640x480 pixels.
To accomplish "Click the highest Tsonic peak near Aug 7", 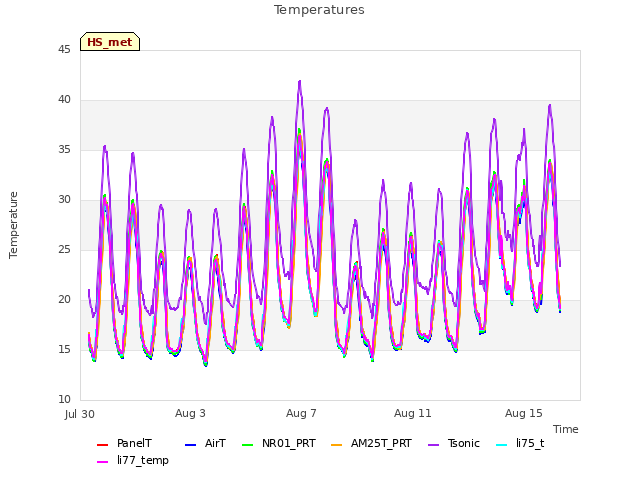I will (300, 82).
